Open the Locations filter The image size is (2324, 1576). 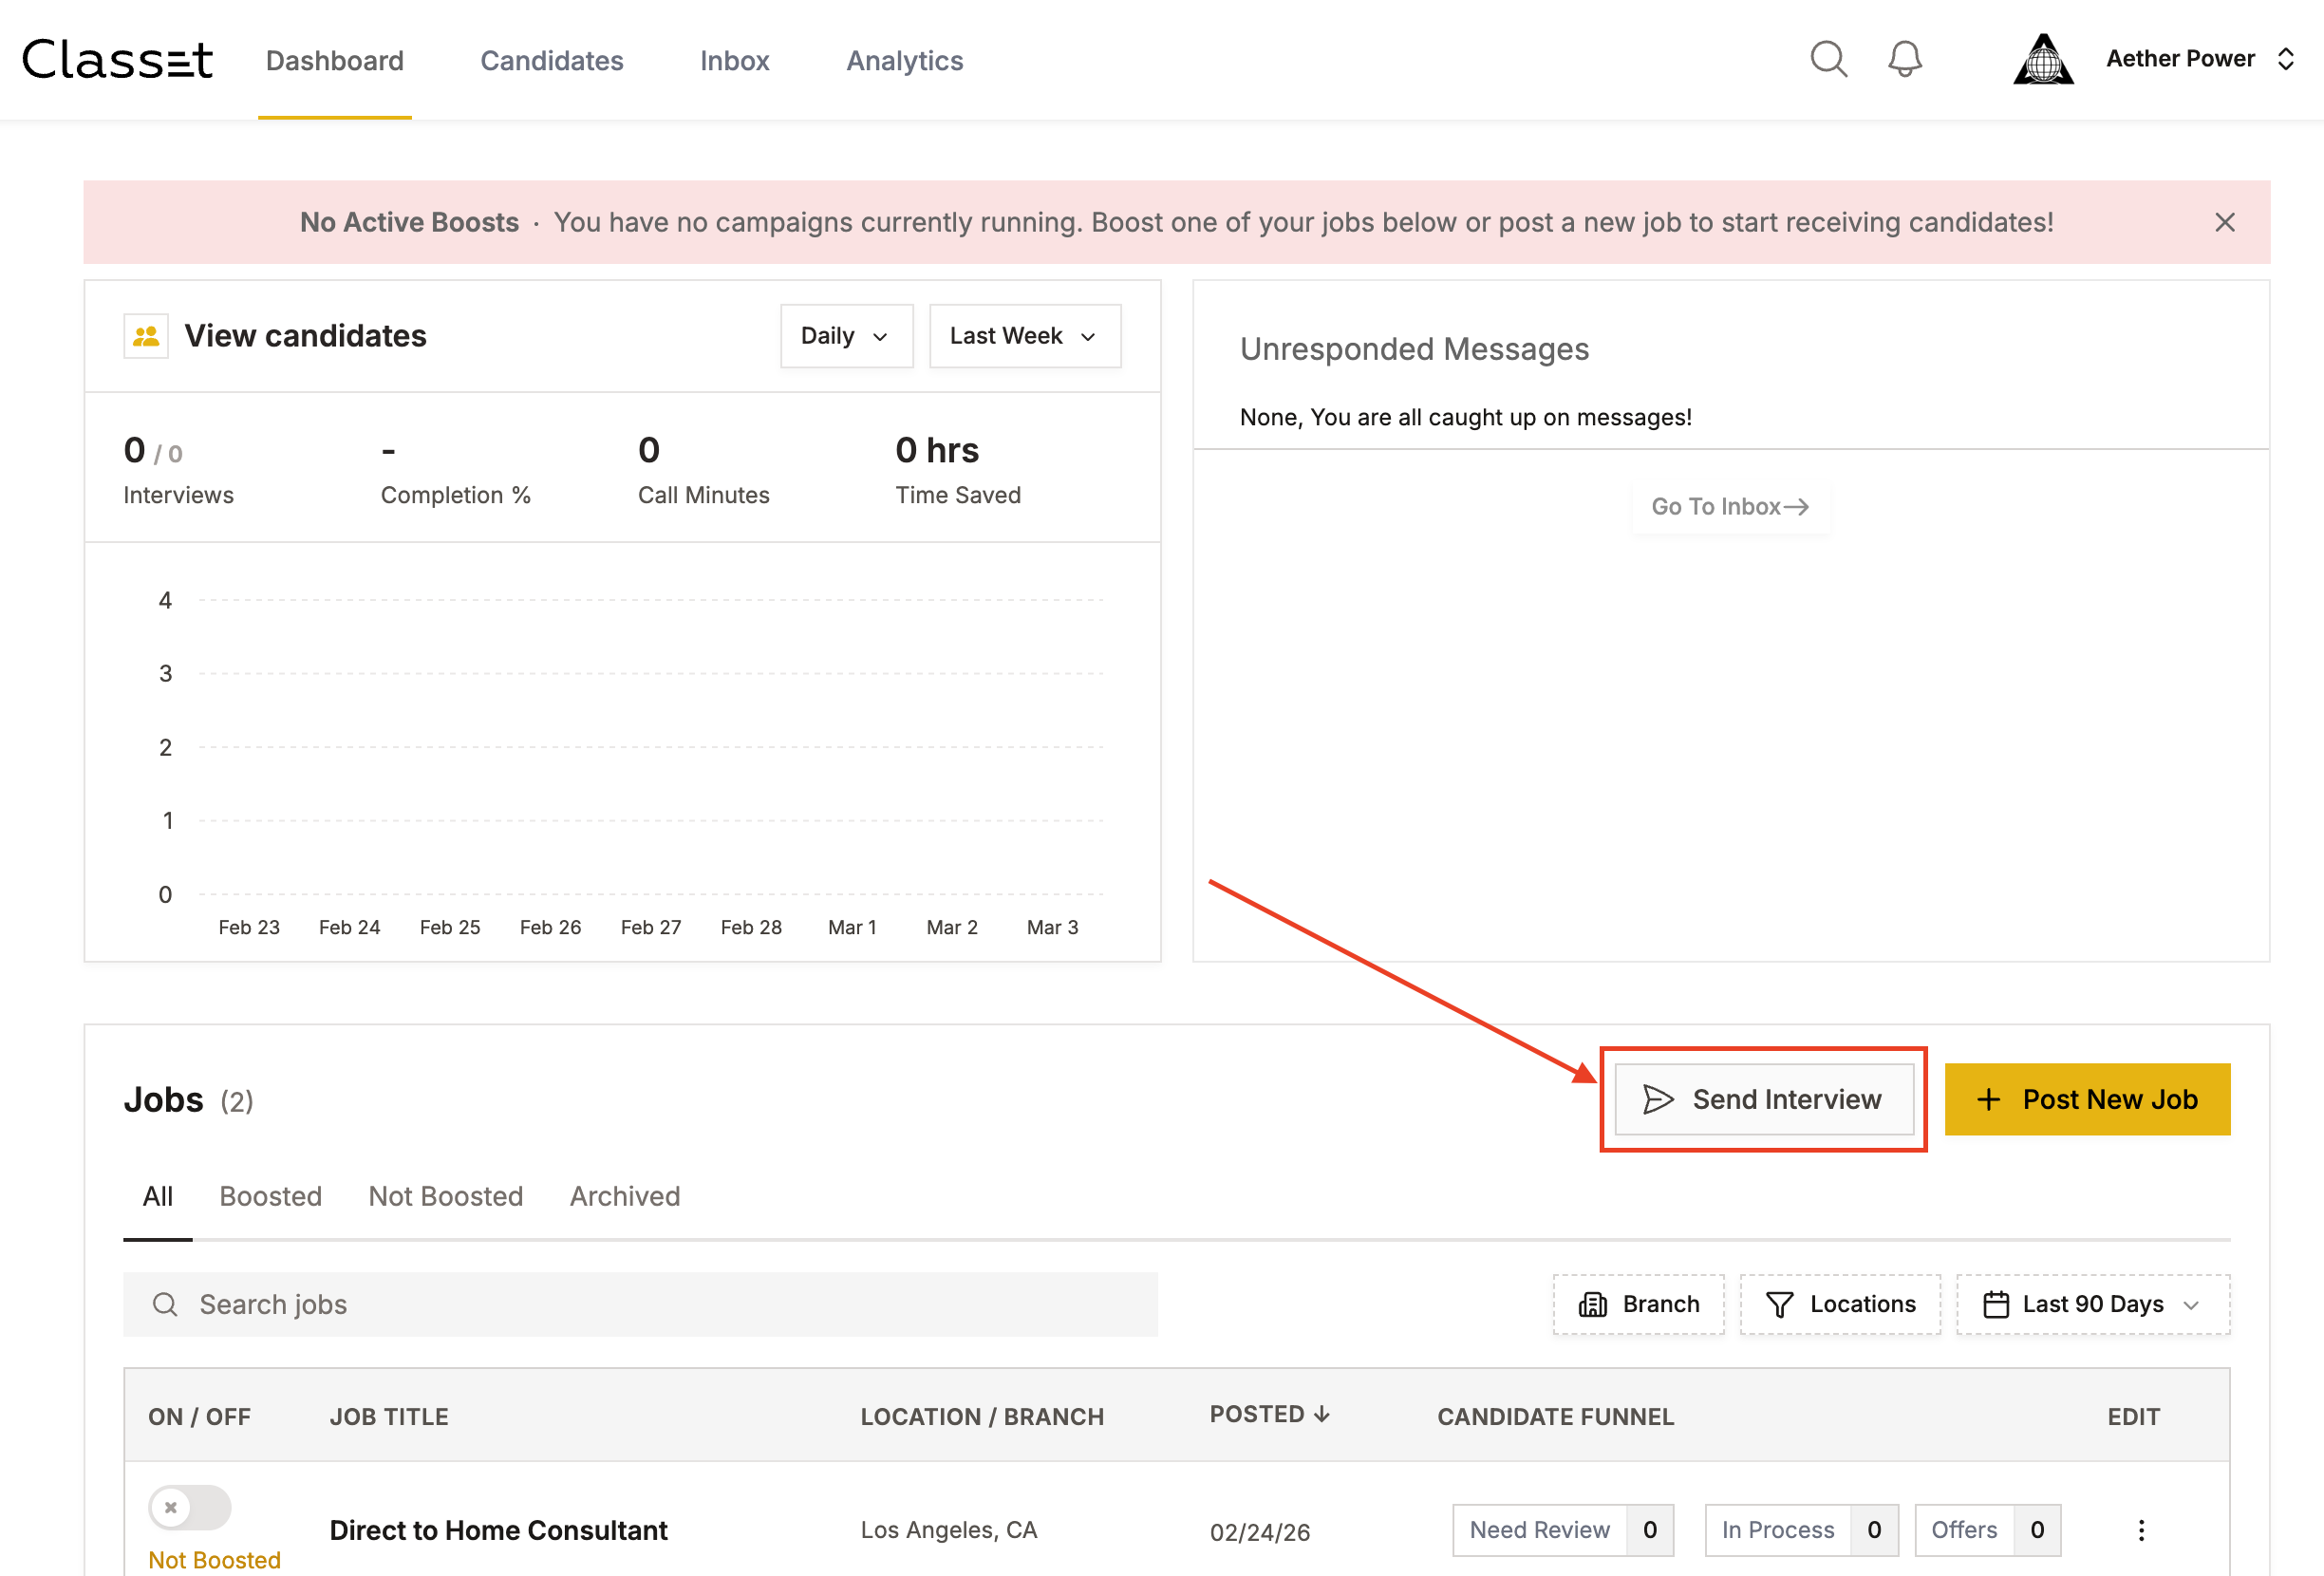point(1840,1304)
